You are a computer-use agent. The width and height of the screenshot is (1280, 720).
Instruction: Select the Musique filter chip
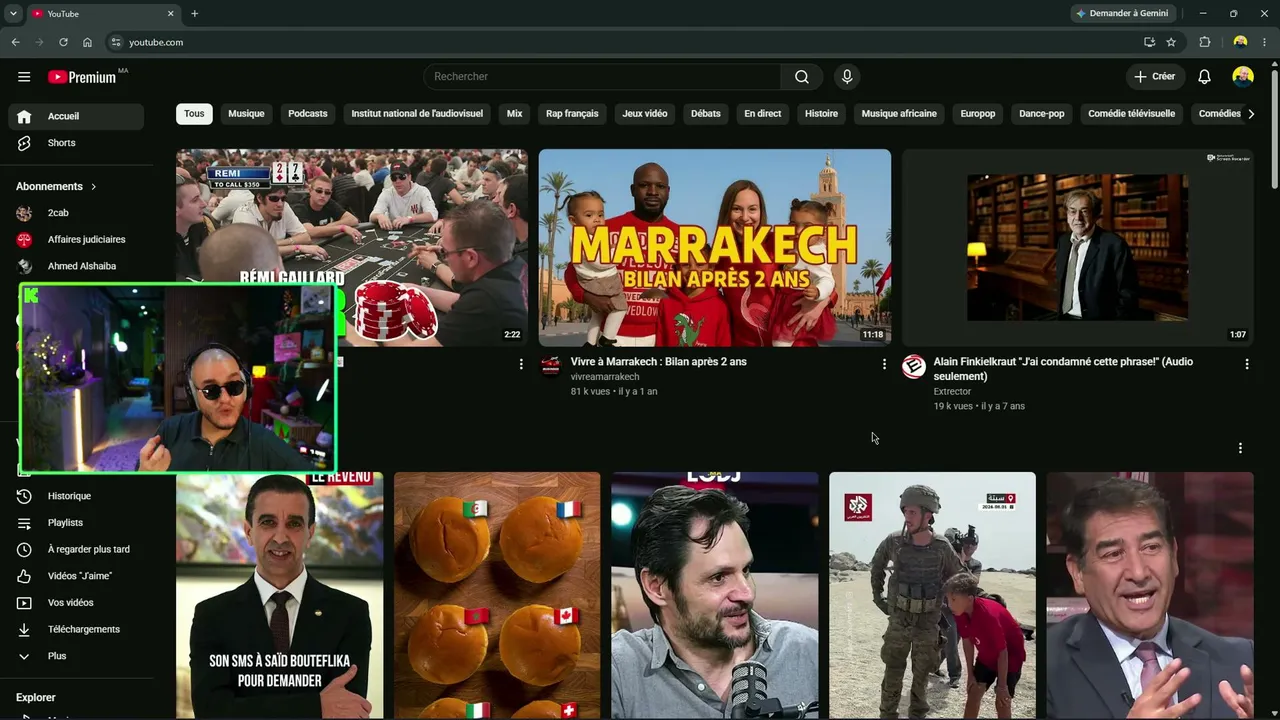click(x=246, y=114)
